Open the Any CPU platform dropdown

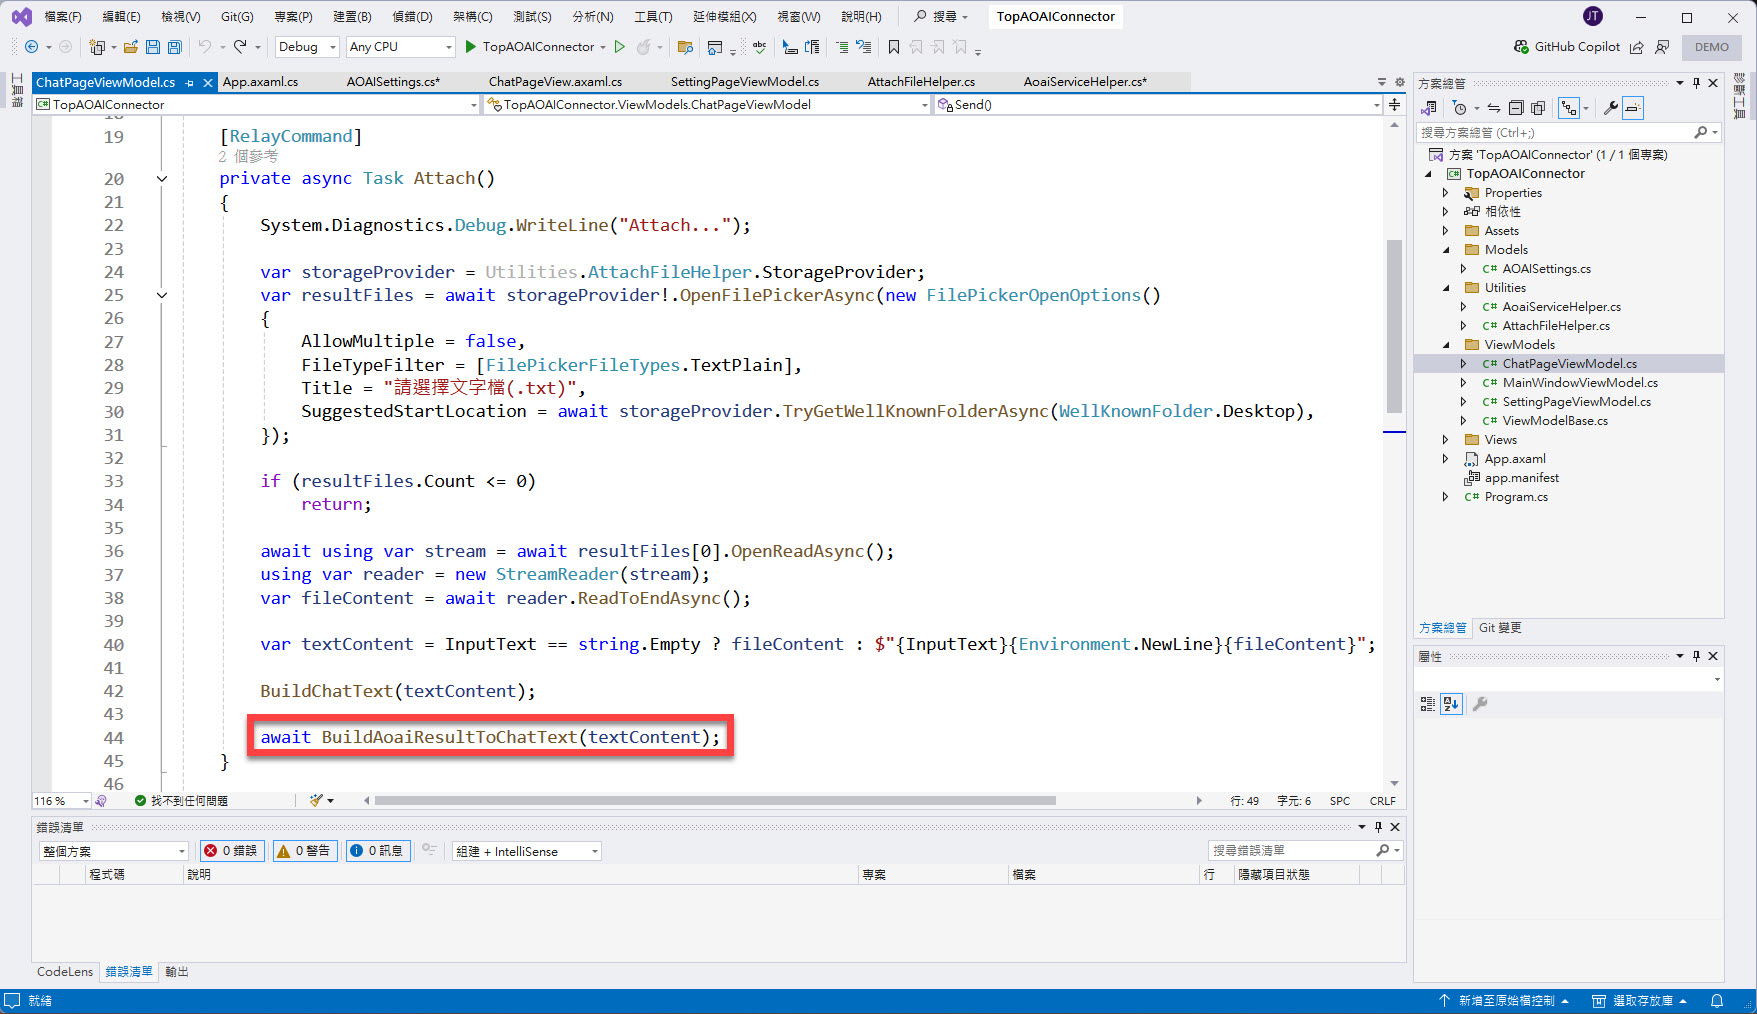[x=400, y=47]
